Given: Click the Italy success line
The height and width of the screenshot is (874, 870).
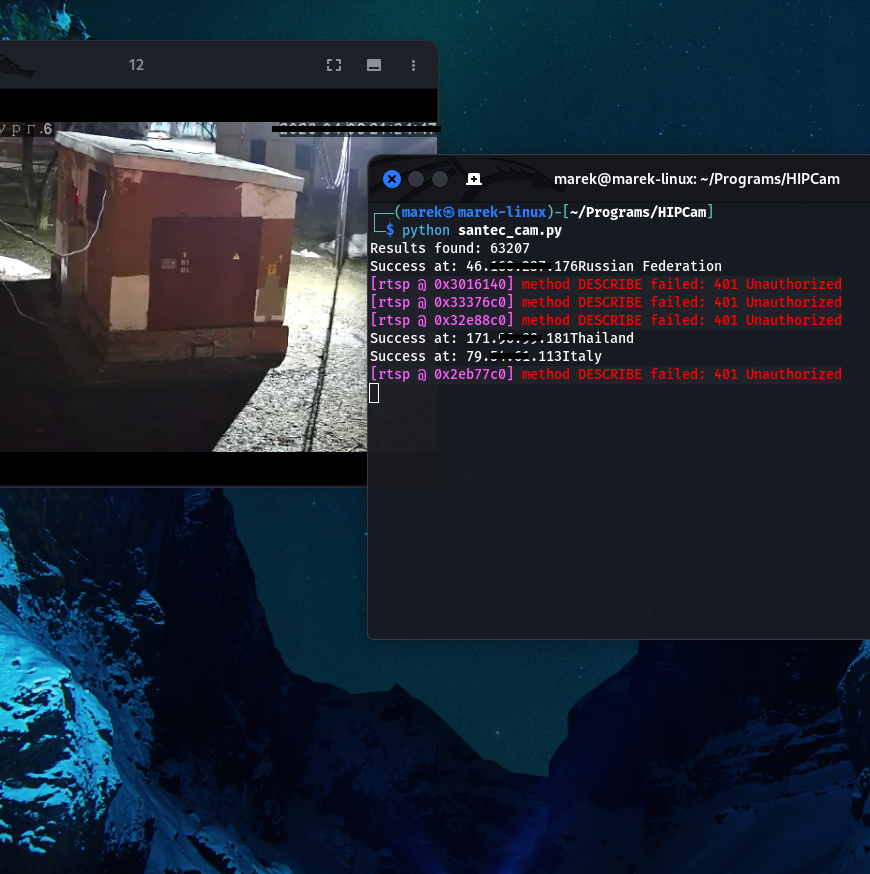Looking at the screenshot, I should coord(485,356).
